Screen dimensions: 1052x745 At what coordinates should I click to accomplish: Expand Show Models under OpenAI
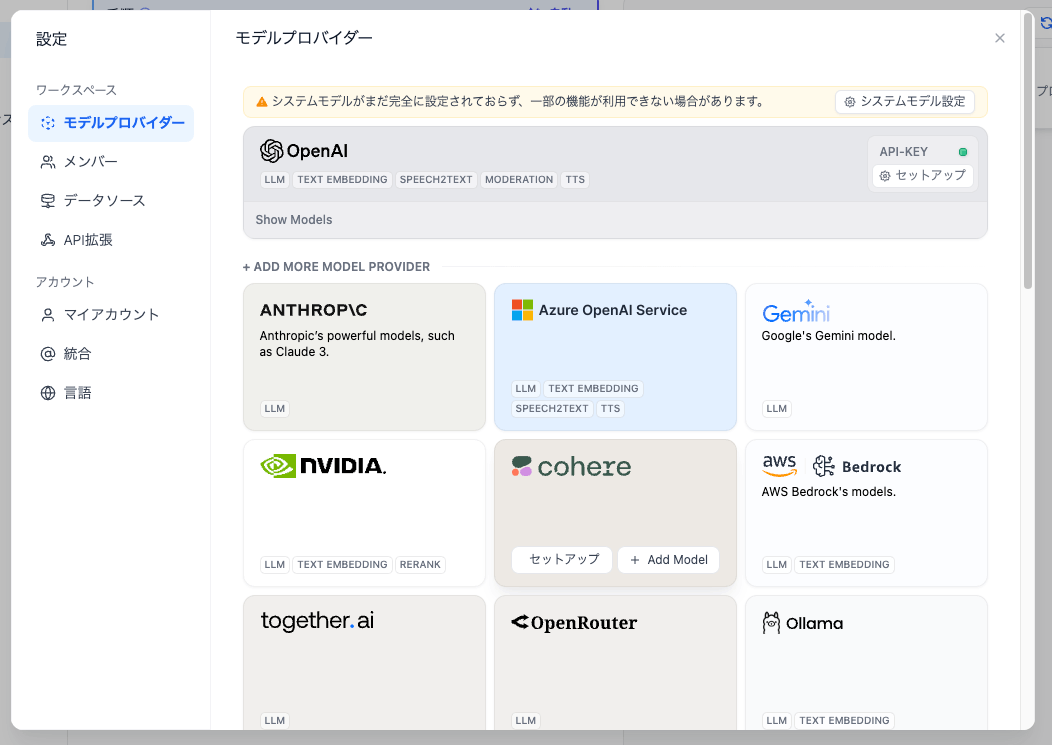[x=294, y=219]
